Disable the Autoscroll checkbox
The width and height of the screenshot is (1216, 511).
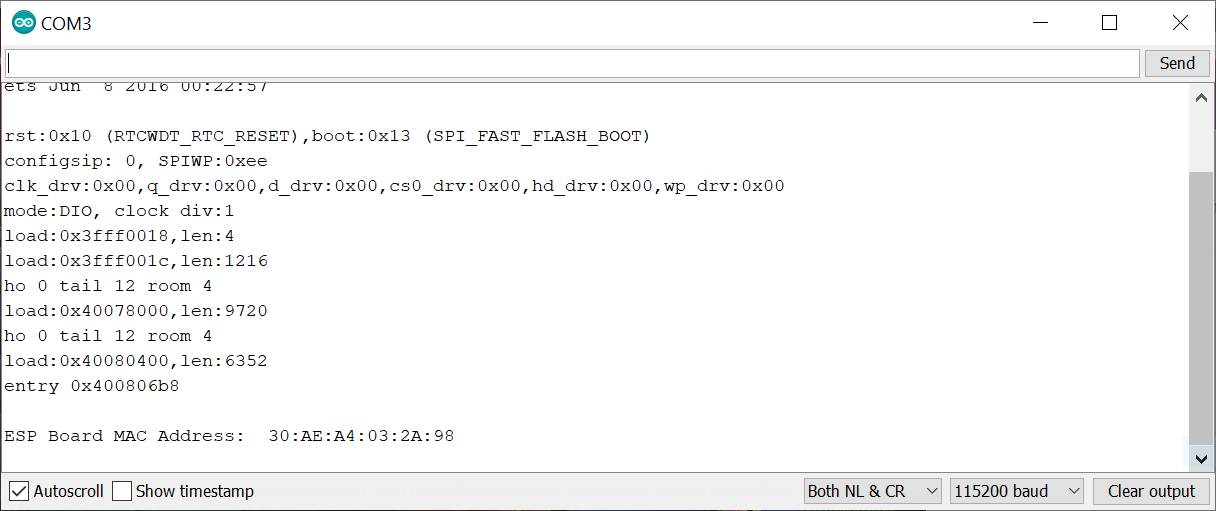(18, 491)
